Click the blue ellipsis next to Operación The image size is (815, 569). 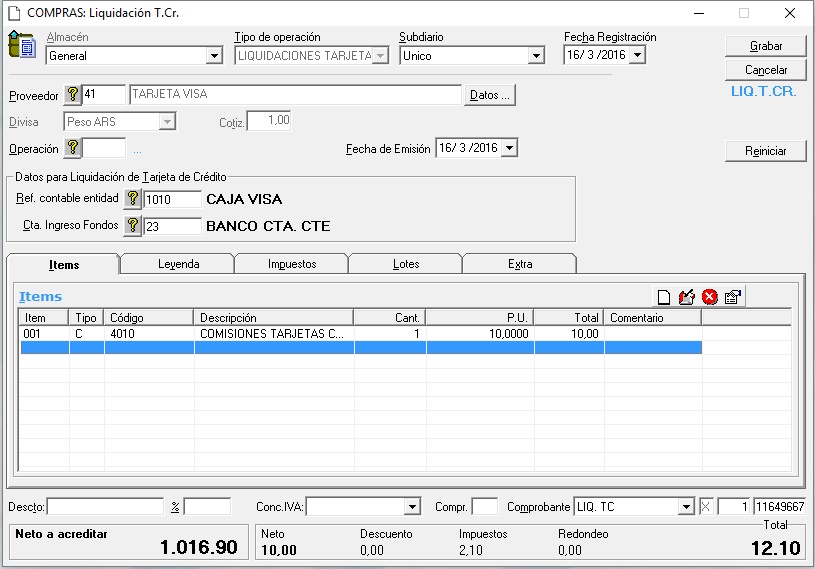[137, 152]
